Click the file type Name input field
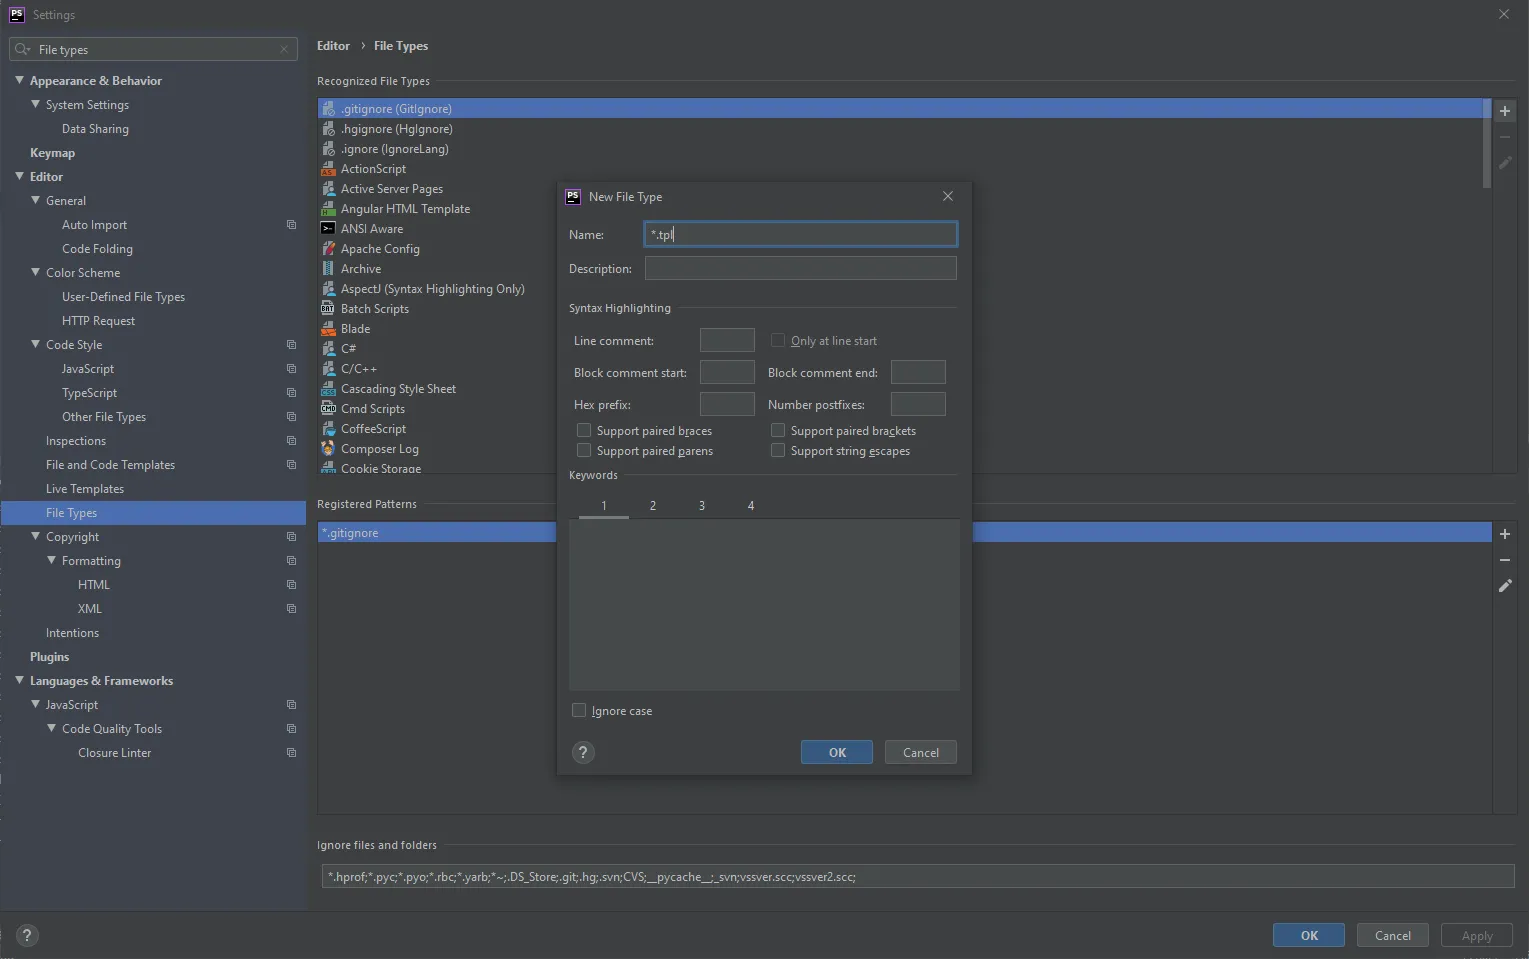 801,234
